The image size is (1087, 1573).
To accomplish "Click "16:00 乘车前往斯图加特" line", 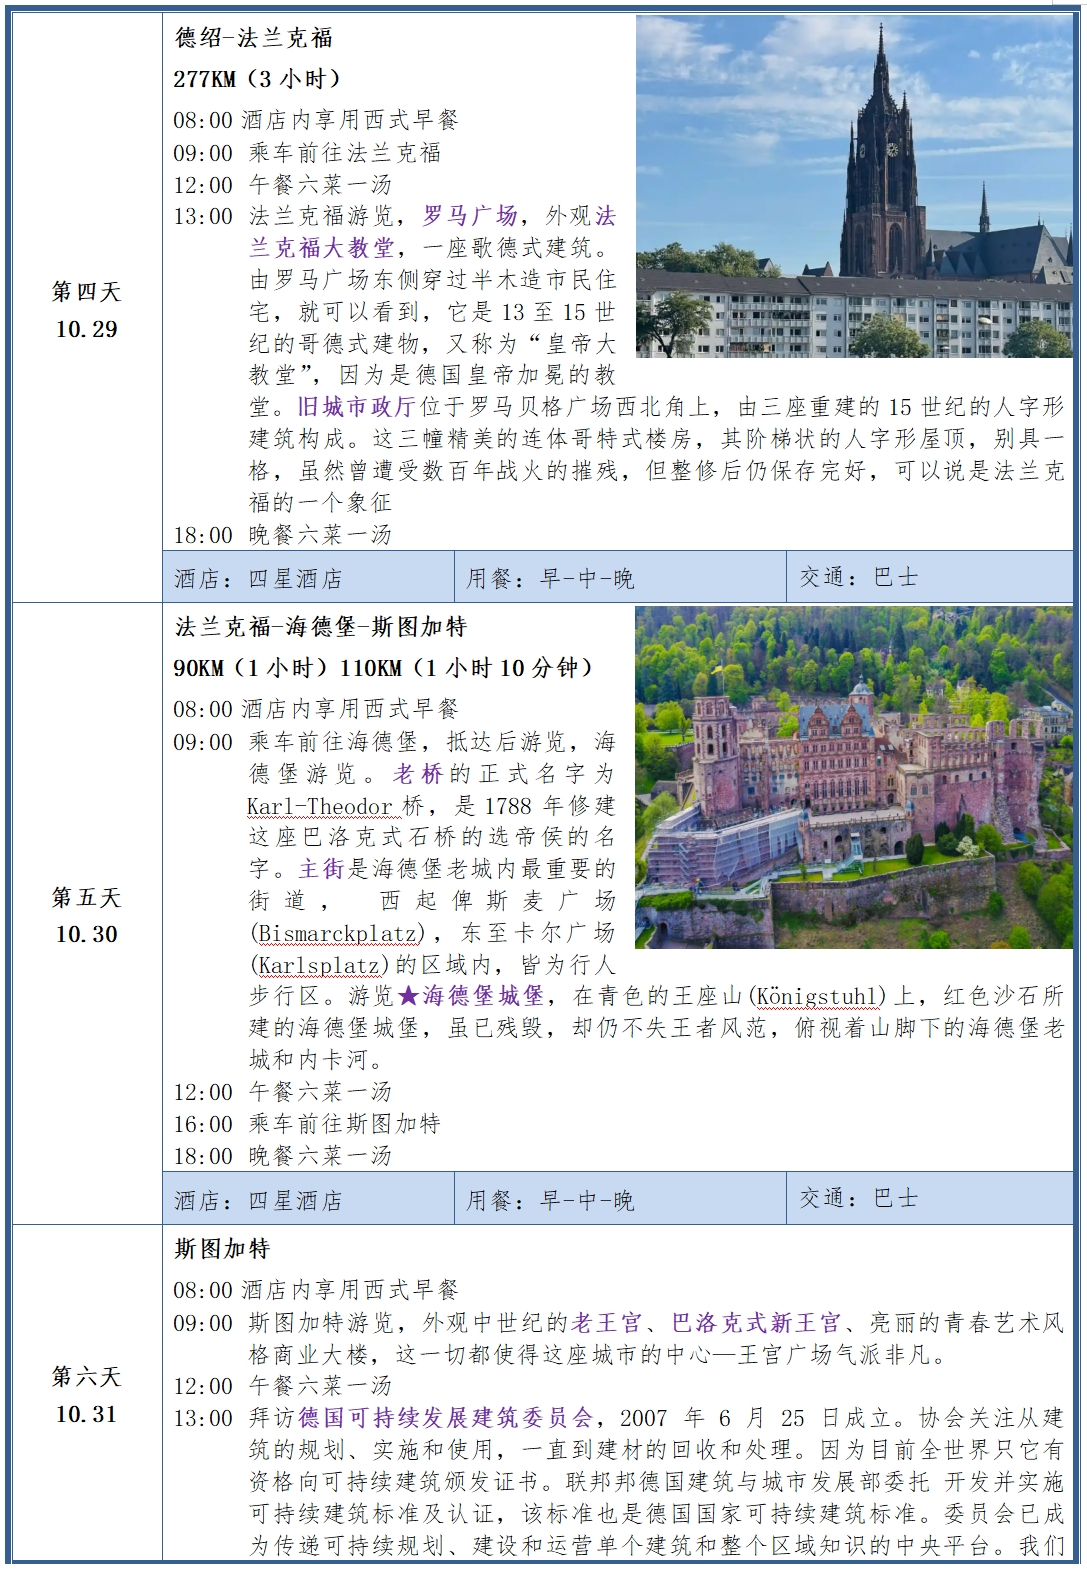I will [x=307, y=1124].
